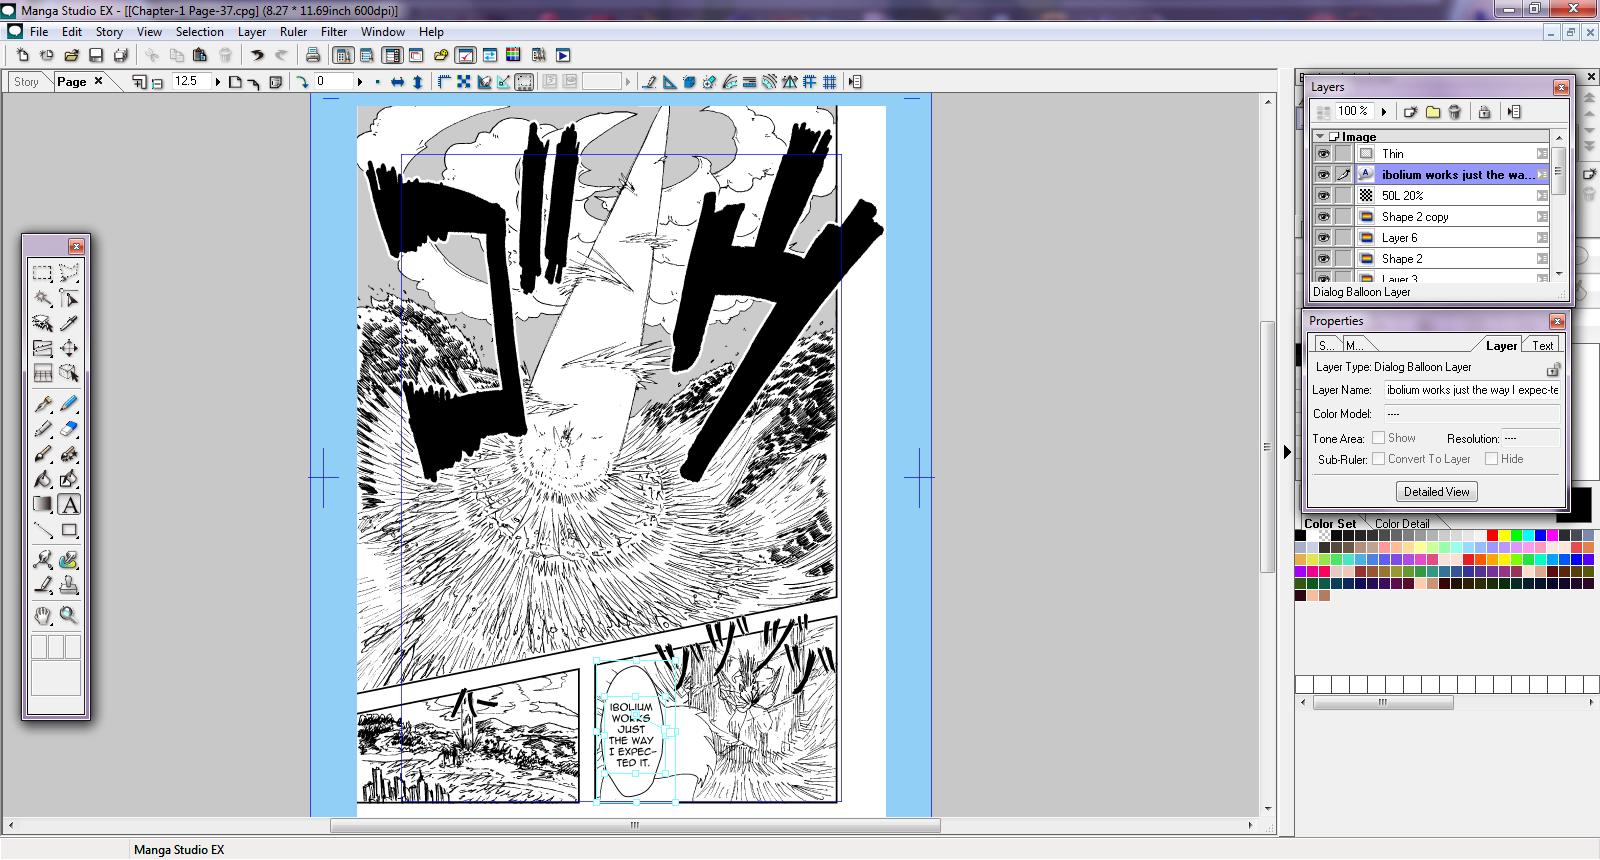Screen dimensions: 1600x860
Task: Create a new layer folder in Layers panel
Action: coord(1433,112)
